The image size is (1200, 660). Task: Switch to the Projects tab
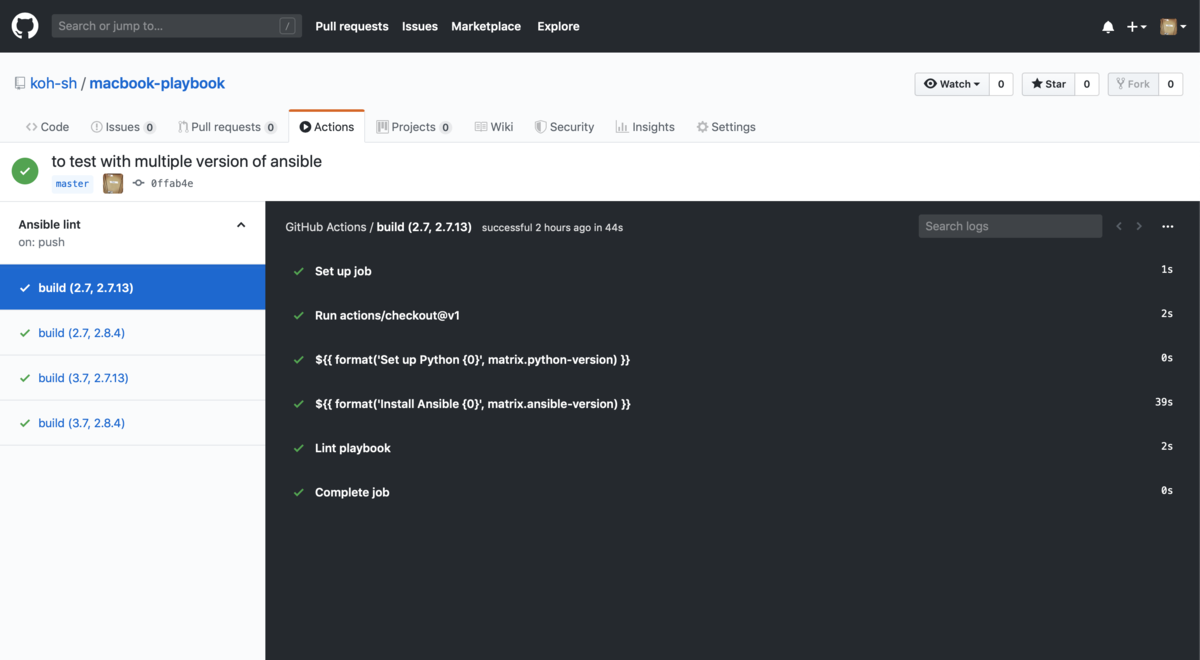(414, 127)
